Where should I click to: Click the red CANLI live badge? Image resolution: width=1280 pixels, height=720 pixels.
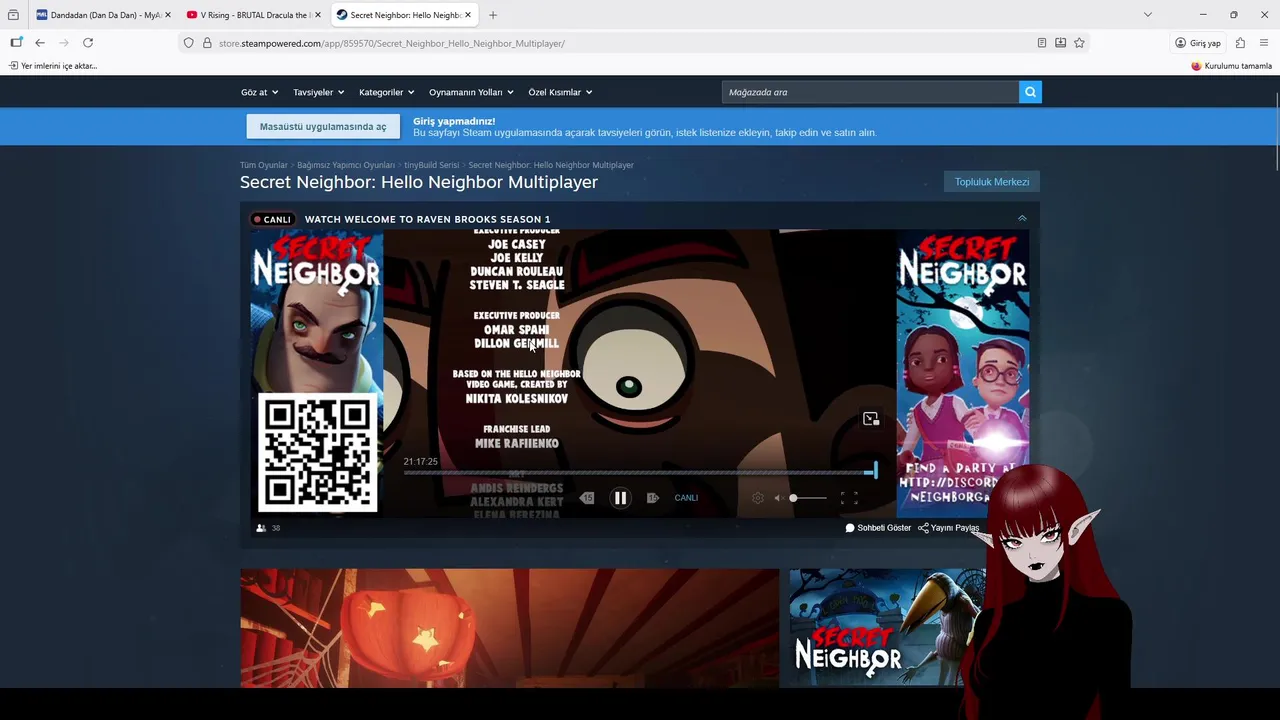[272, 219]
